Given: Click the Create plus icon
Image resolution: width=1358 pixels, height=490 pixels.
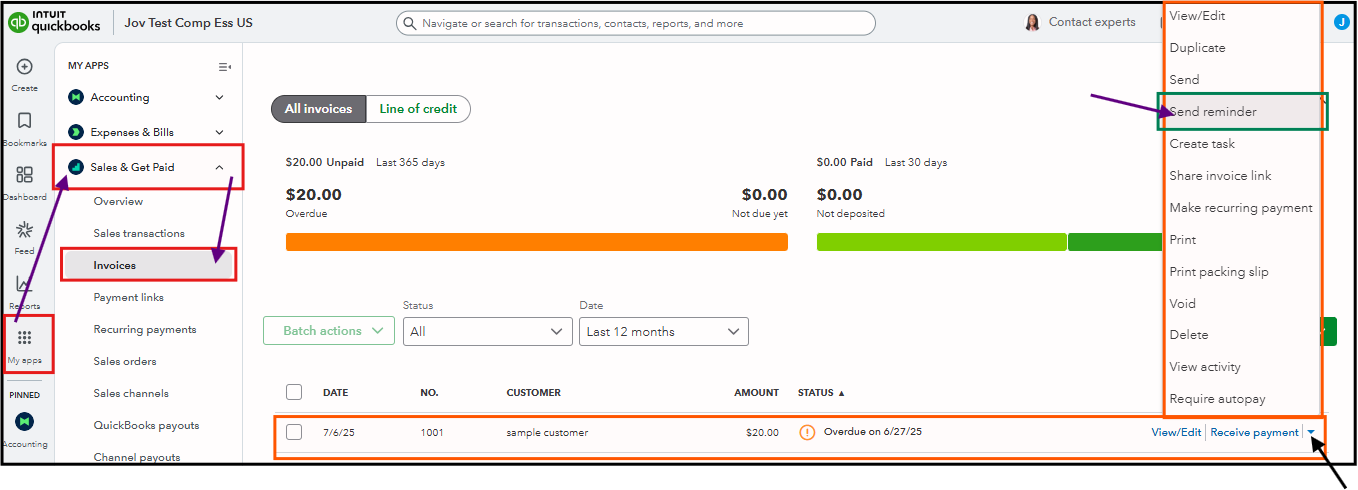Looking at the screenshot, I should click(x=25, y=67).
